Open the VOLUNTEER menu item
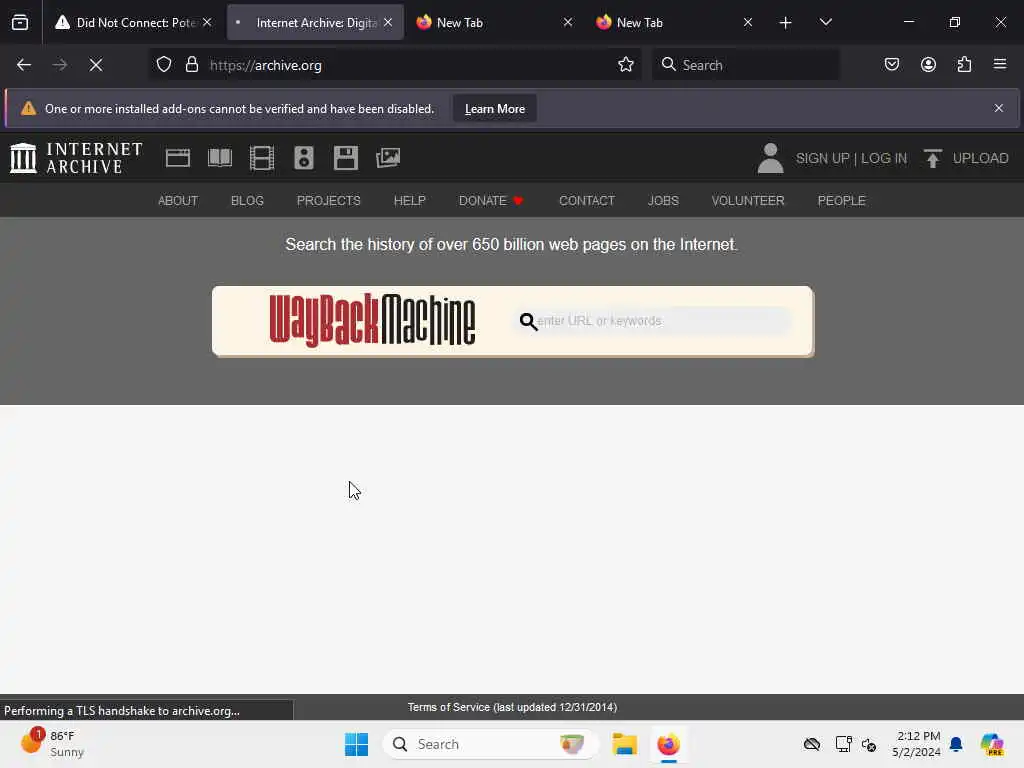 (x=748, y=200)
